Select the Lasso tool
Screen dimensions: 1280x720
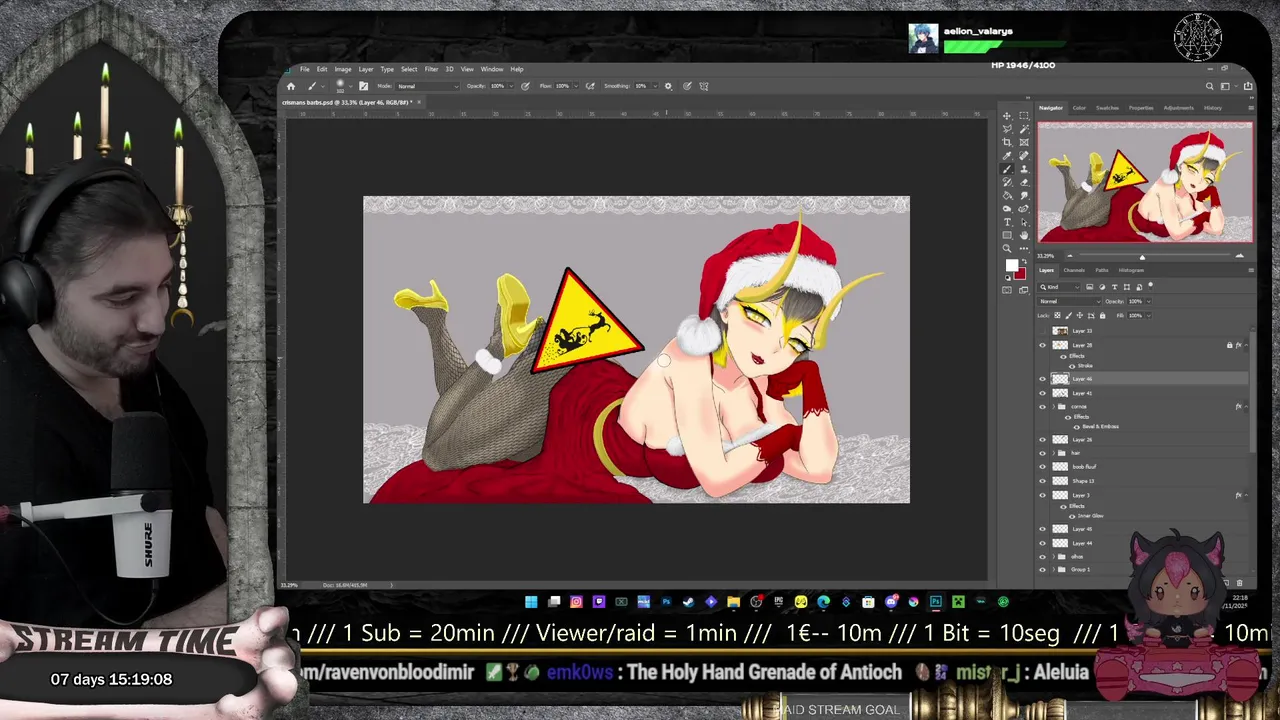(x=1007, y=129)
